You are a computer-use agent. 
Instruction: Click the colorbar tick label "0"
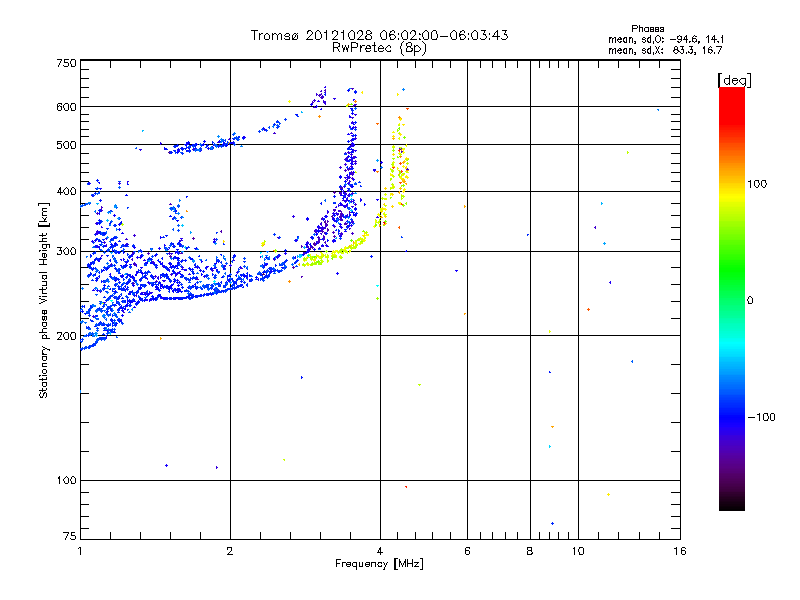click(x=750, y=301)
